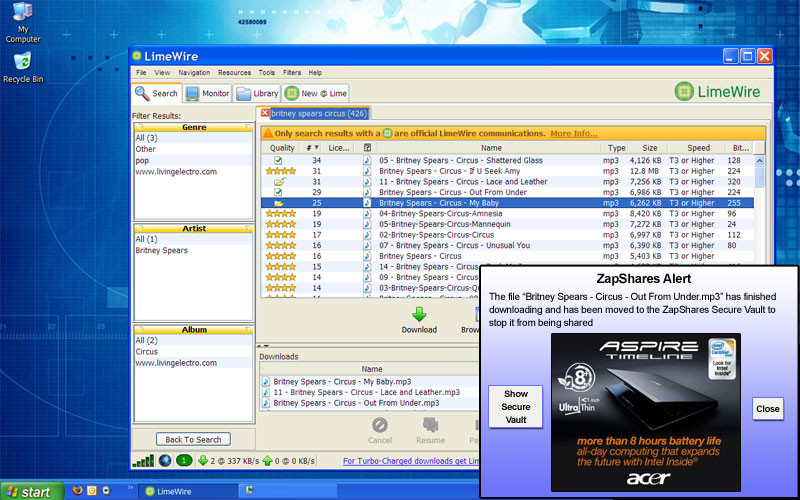The height and width of the screenshot is (500, 800).
Task: Select result 07 - Britney Spears - Circus - Unusual You
Action: (x=454, y=245)
